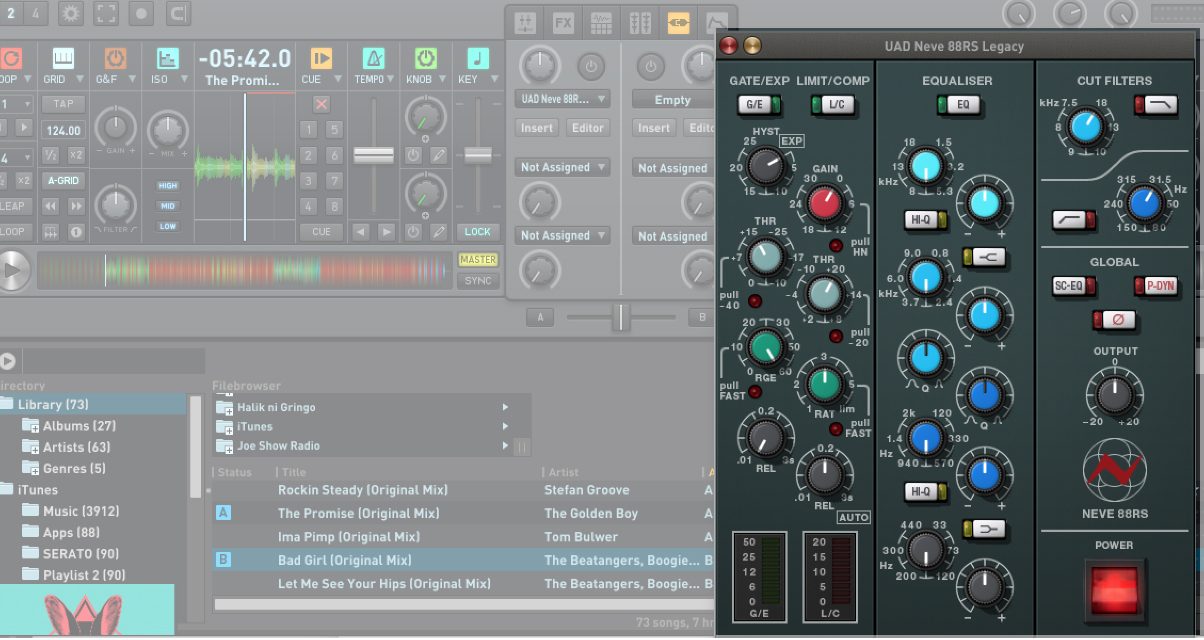Select the GRID piano-keys icon
The height and width of the screenshot is (640, 1204).
(x=63, y=58)
